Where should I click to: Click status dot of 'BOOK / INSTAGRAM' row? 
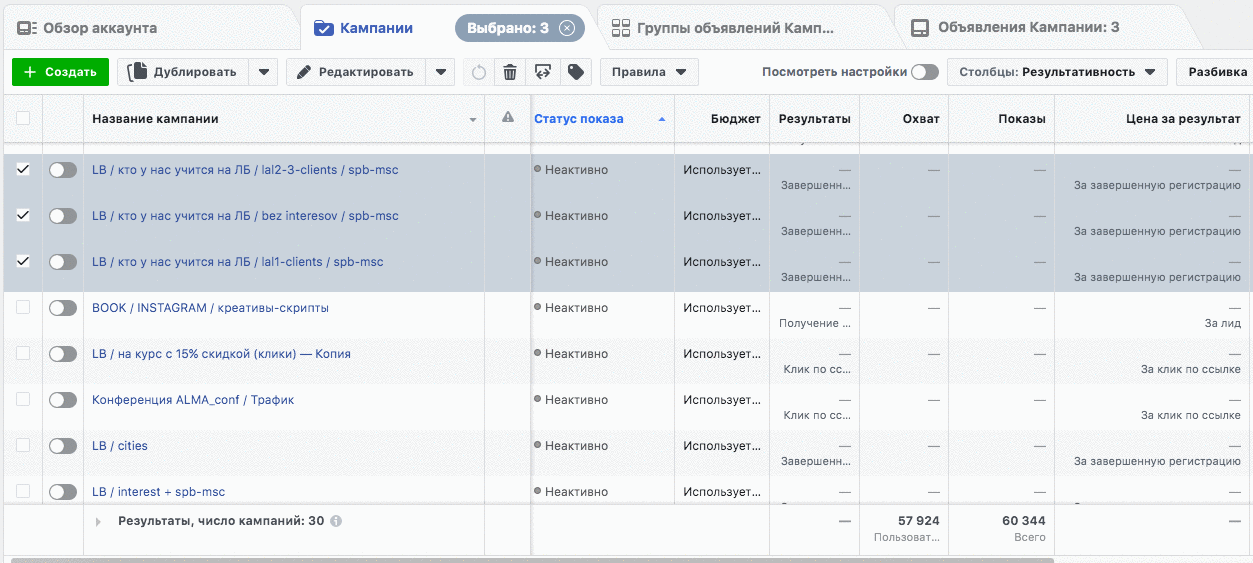tap(538, 307)
